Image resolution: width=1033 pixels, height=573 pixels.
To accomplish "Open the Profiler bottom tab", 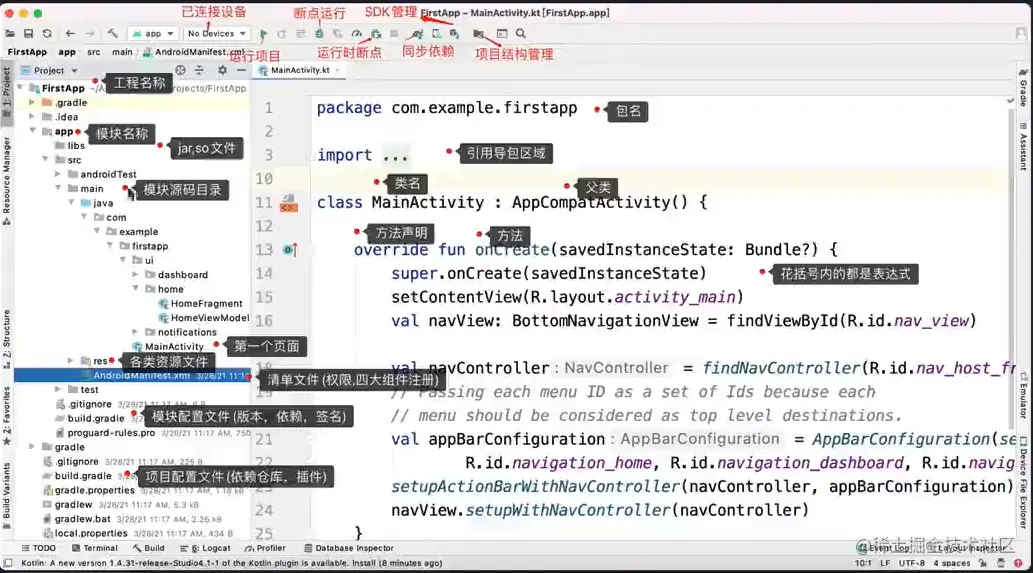I will (265, 548).
